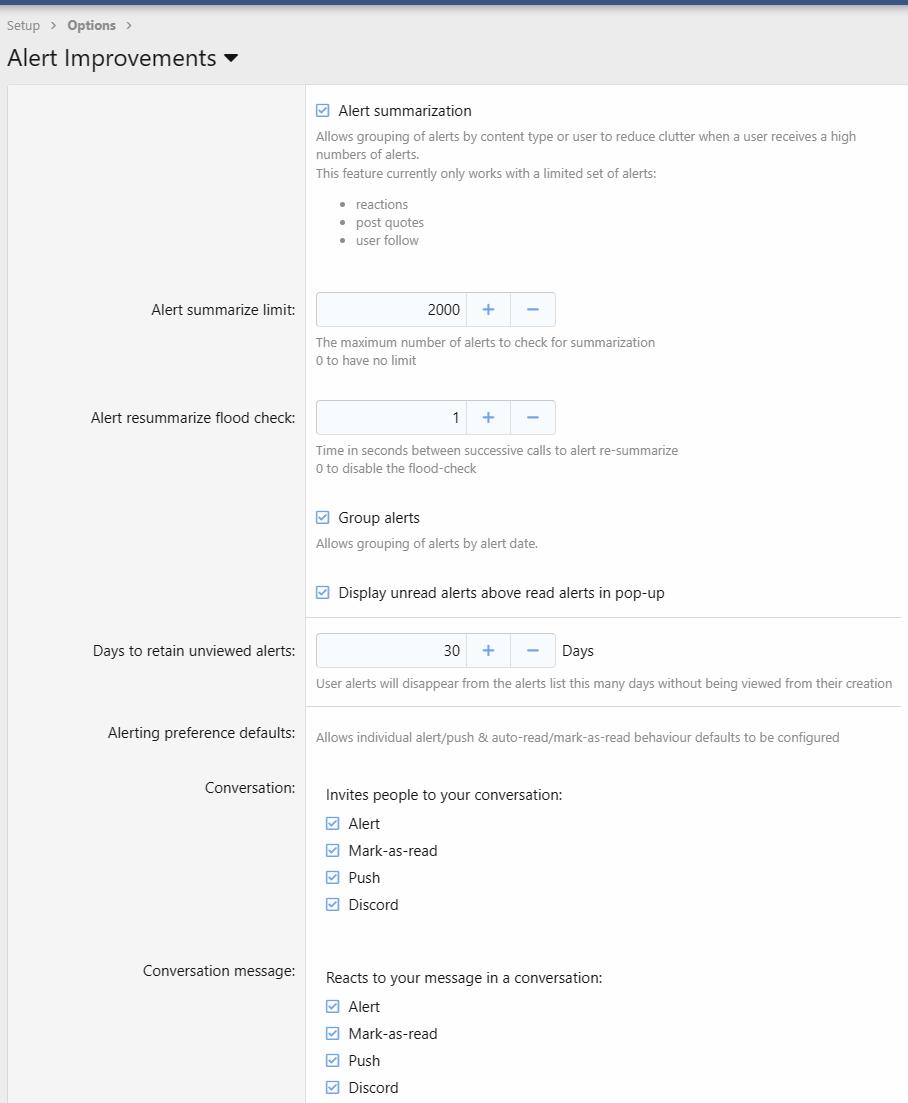The height and width of the screenshot is (1103, 908).
Task: Uncheck Alert under Conversation message
Action: tap(332, 1006)
